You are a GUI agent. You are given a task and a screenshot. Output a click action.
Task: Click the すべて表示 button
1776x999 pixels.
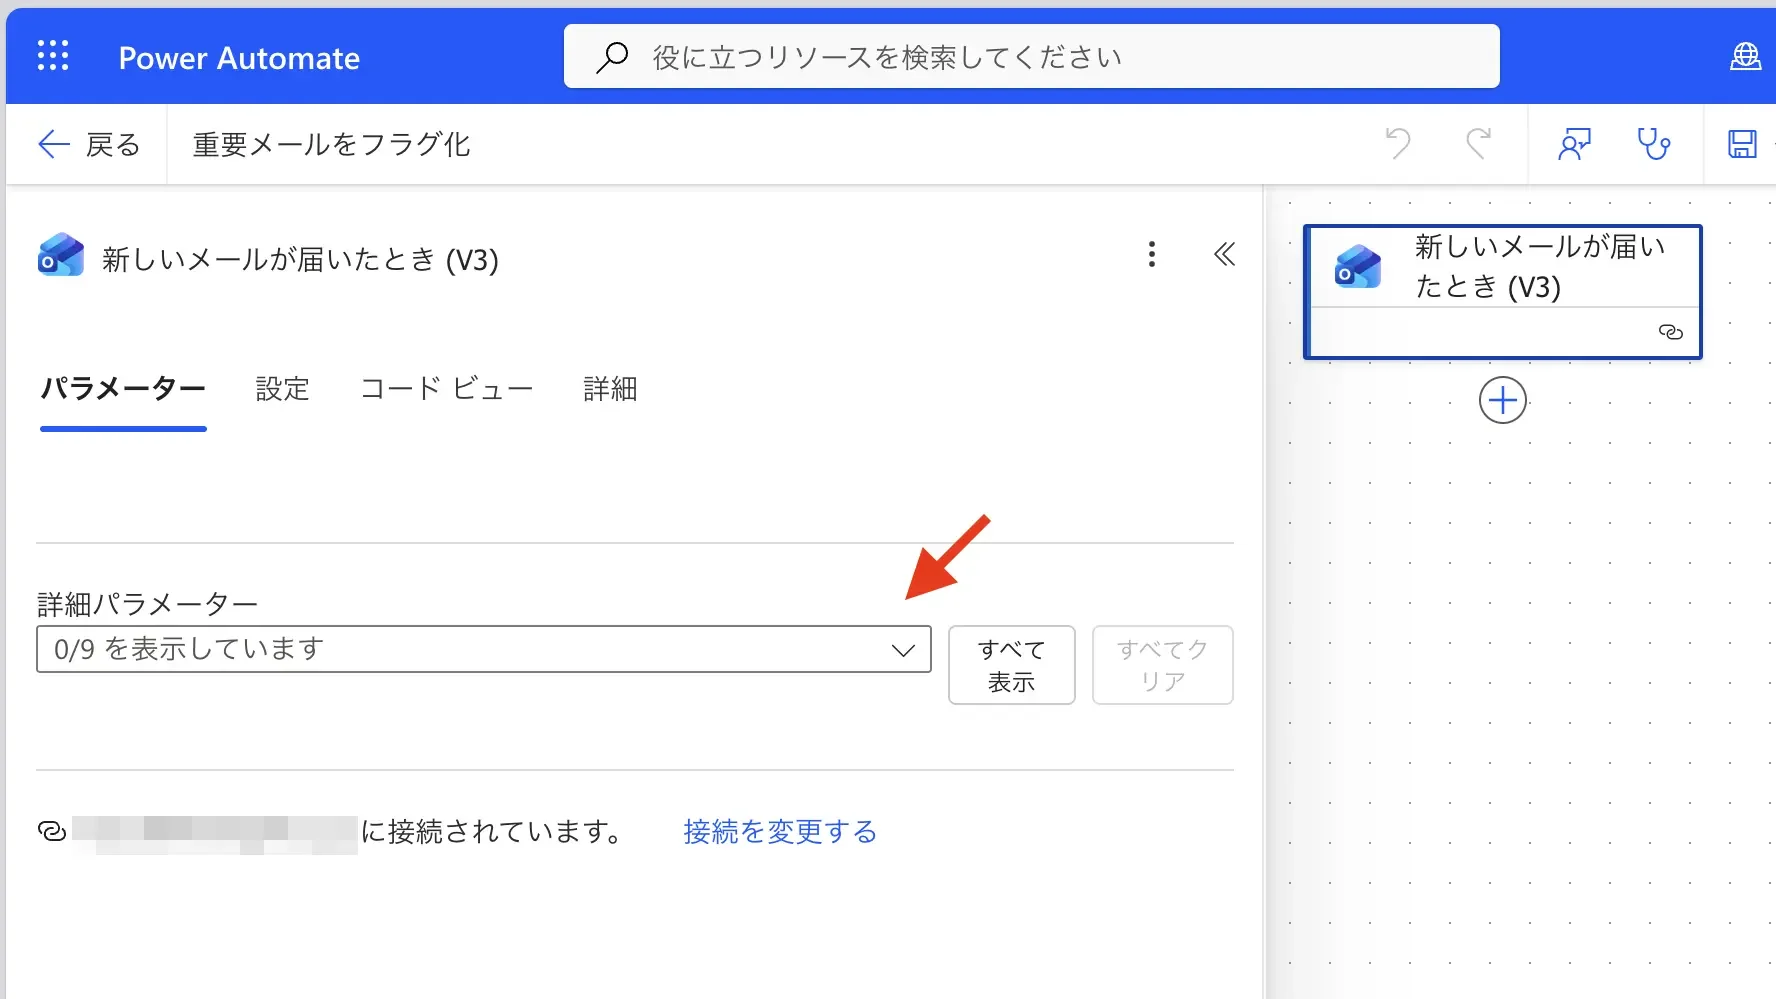pos(1011,665)
